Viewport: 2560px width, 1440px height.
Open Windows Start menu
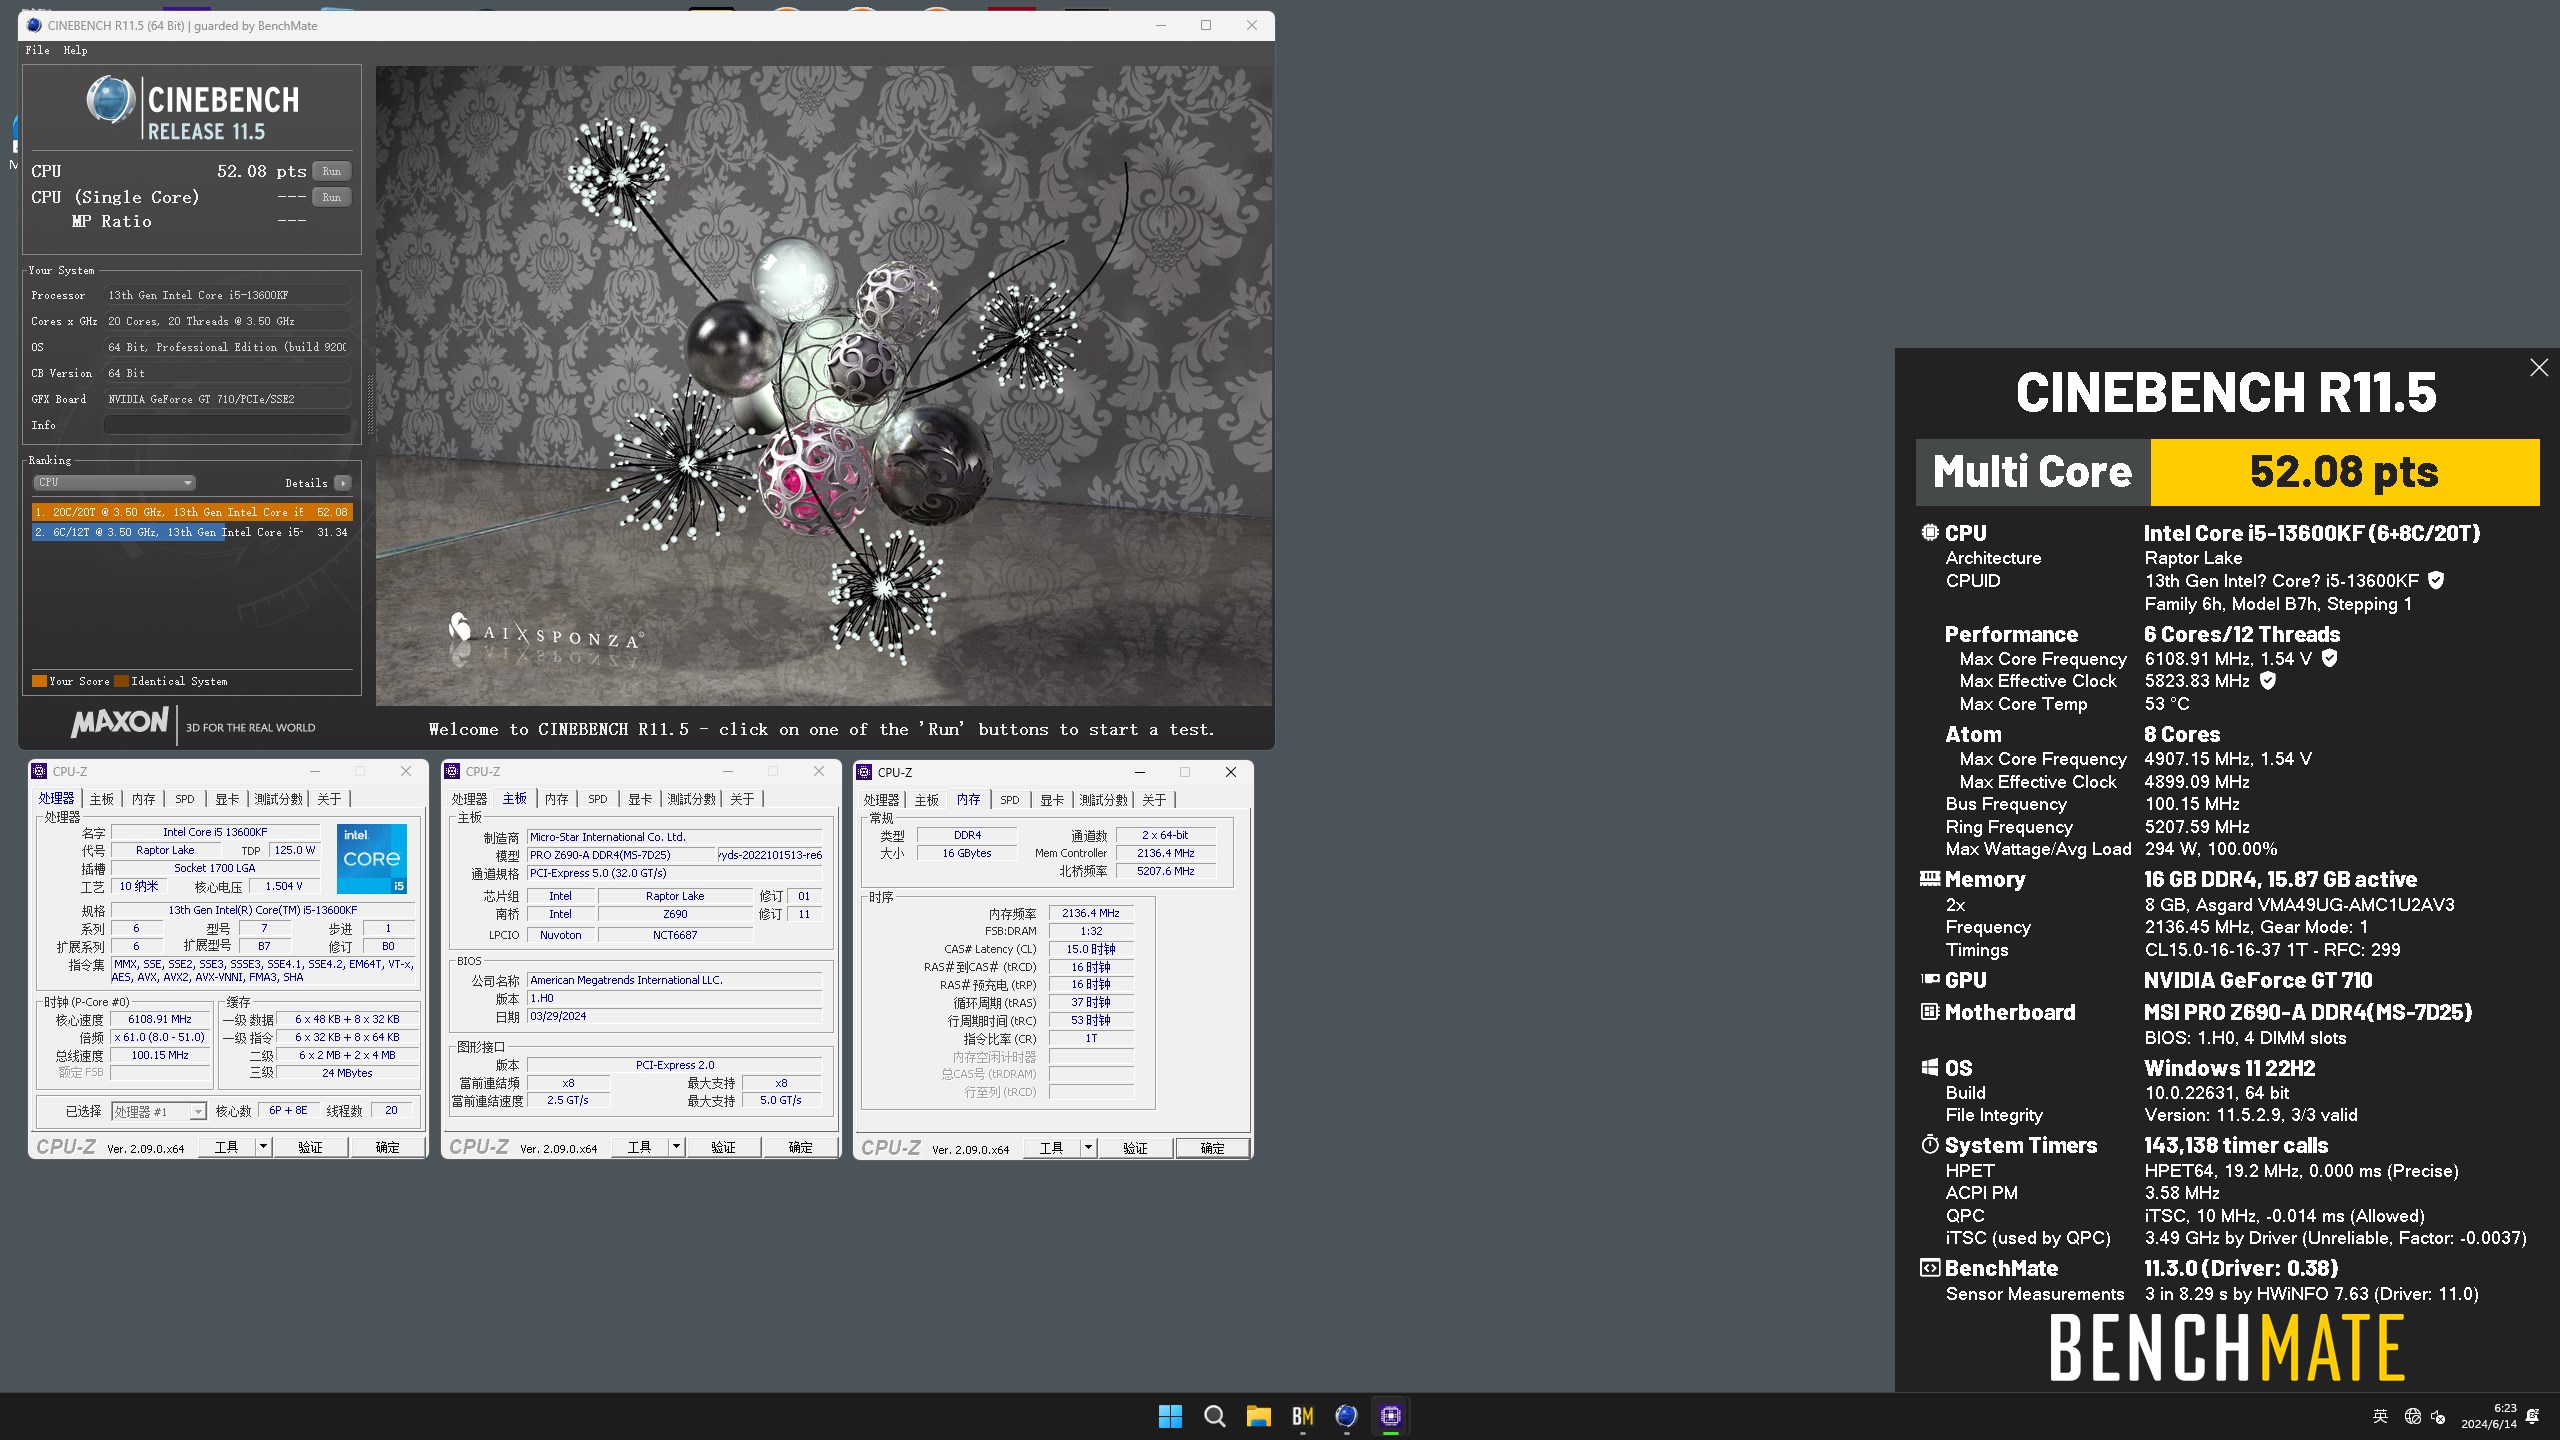click(1170, 1416)
